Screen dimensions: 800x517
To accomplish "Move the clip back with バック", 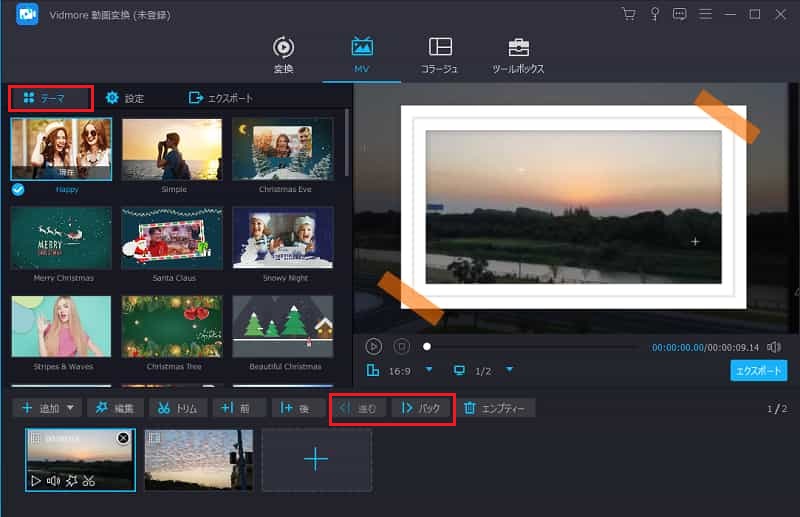I will [421, 408].
